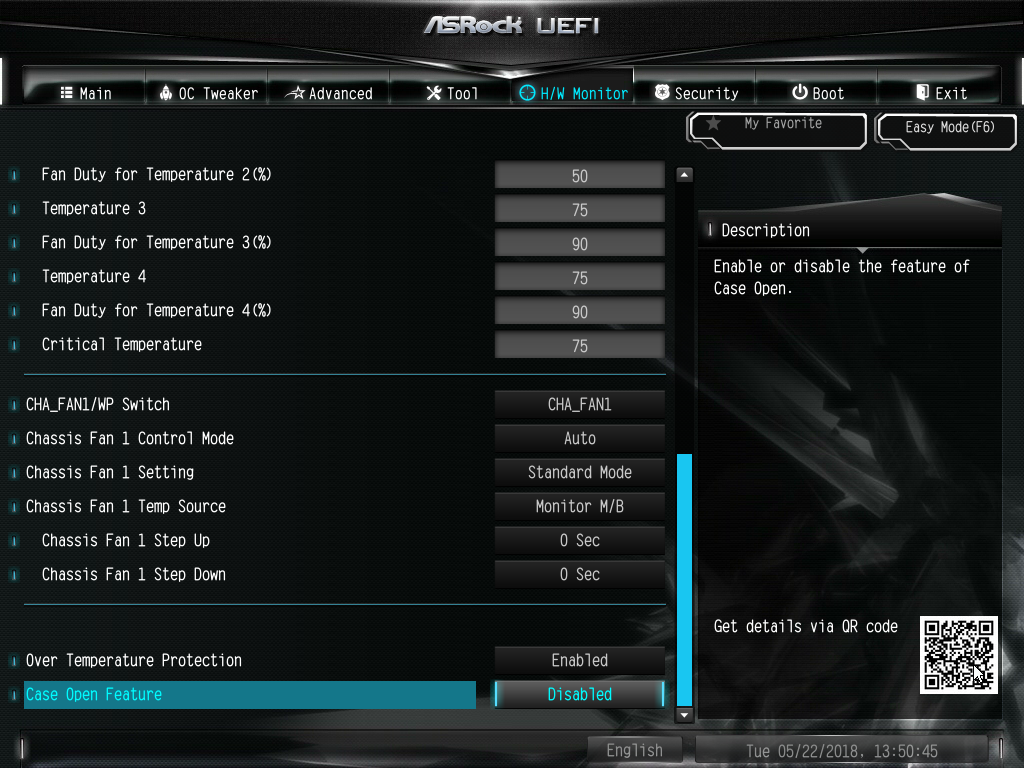This screenshot has height=768, width=1024.
Task: Open My Favorite panel
Action: [778, 129]
